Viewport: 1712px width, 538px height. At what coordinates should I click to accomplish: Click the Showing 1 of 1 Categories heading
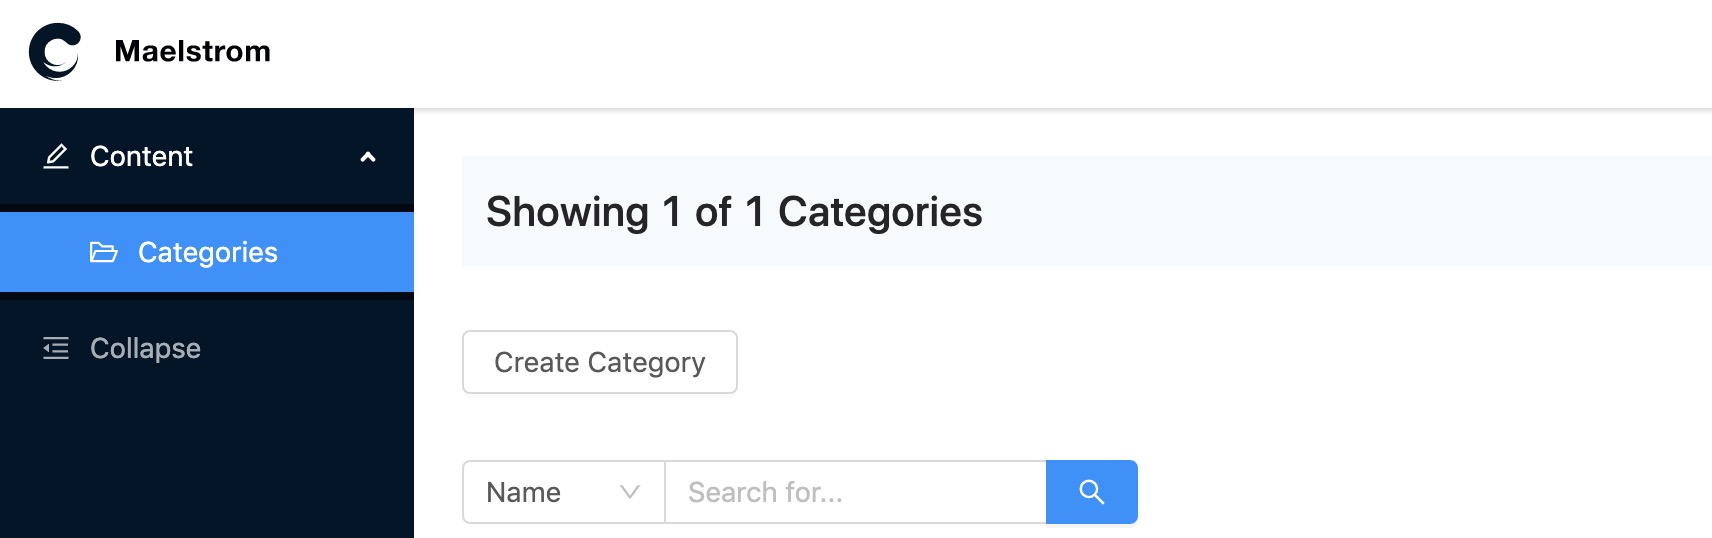coord(734,212)
